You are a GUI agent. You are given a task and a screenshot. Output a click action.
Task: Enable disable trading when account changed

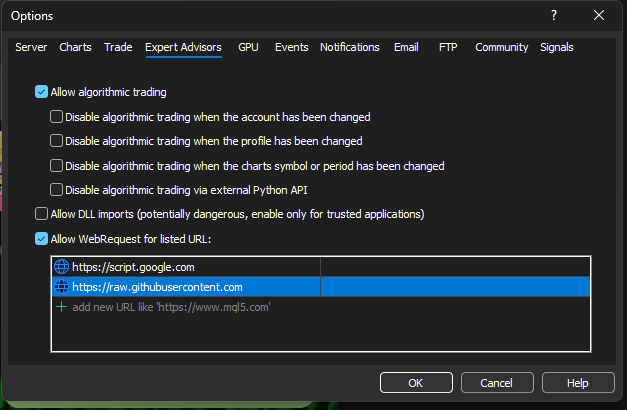tap(57, 117)
